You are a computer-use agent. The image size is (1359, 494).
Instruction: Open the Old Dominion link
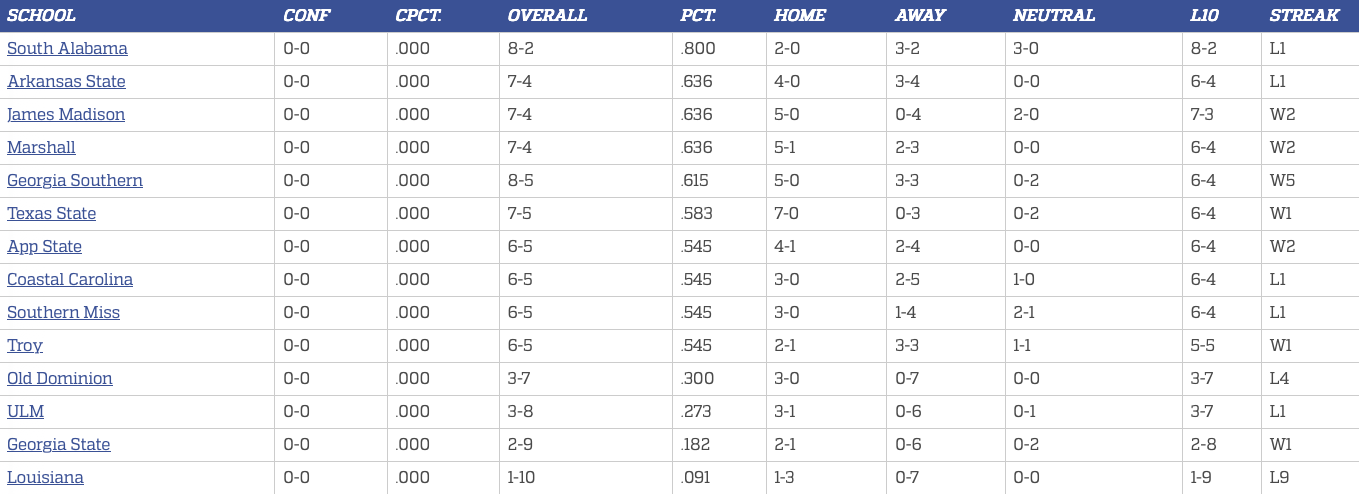(x=60, y=379)
